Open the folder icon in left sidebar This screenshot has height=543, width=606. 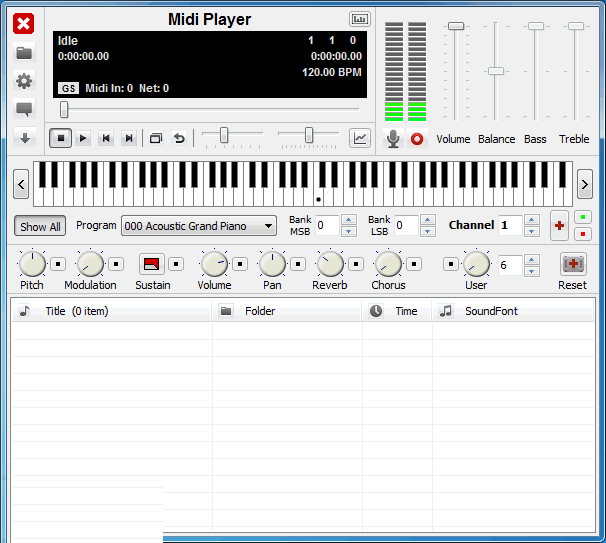pyautogui.click(x=24, y=53)
